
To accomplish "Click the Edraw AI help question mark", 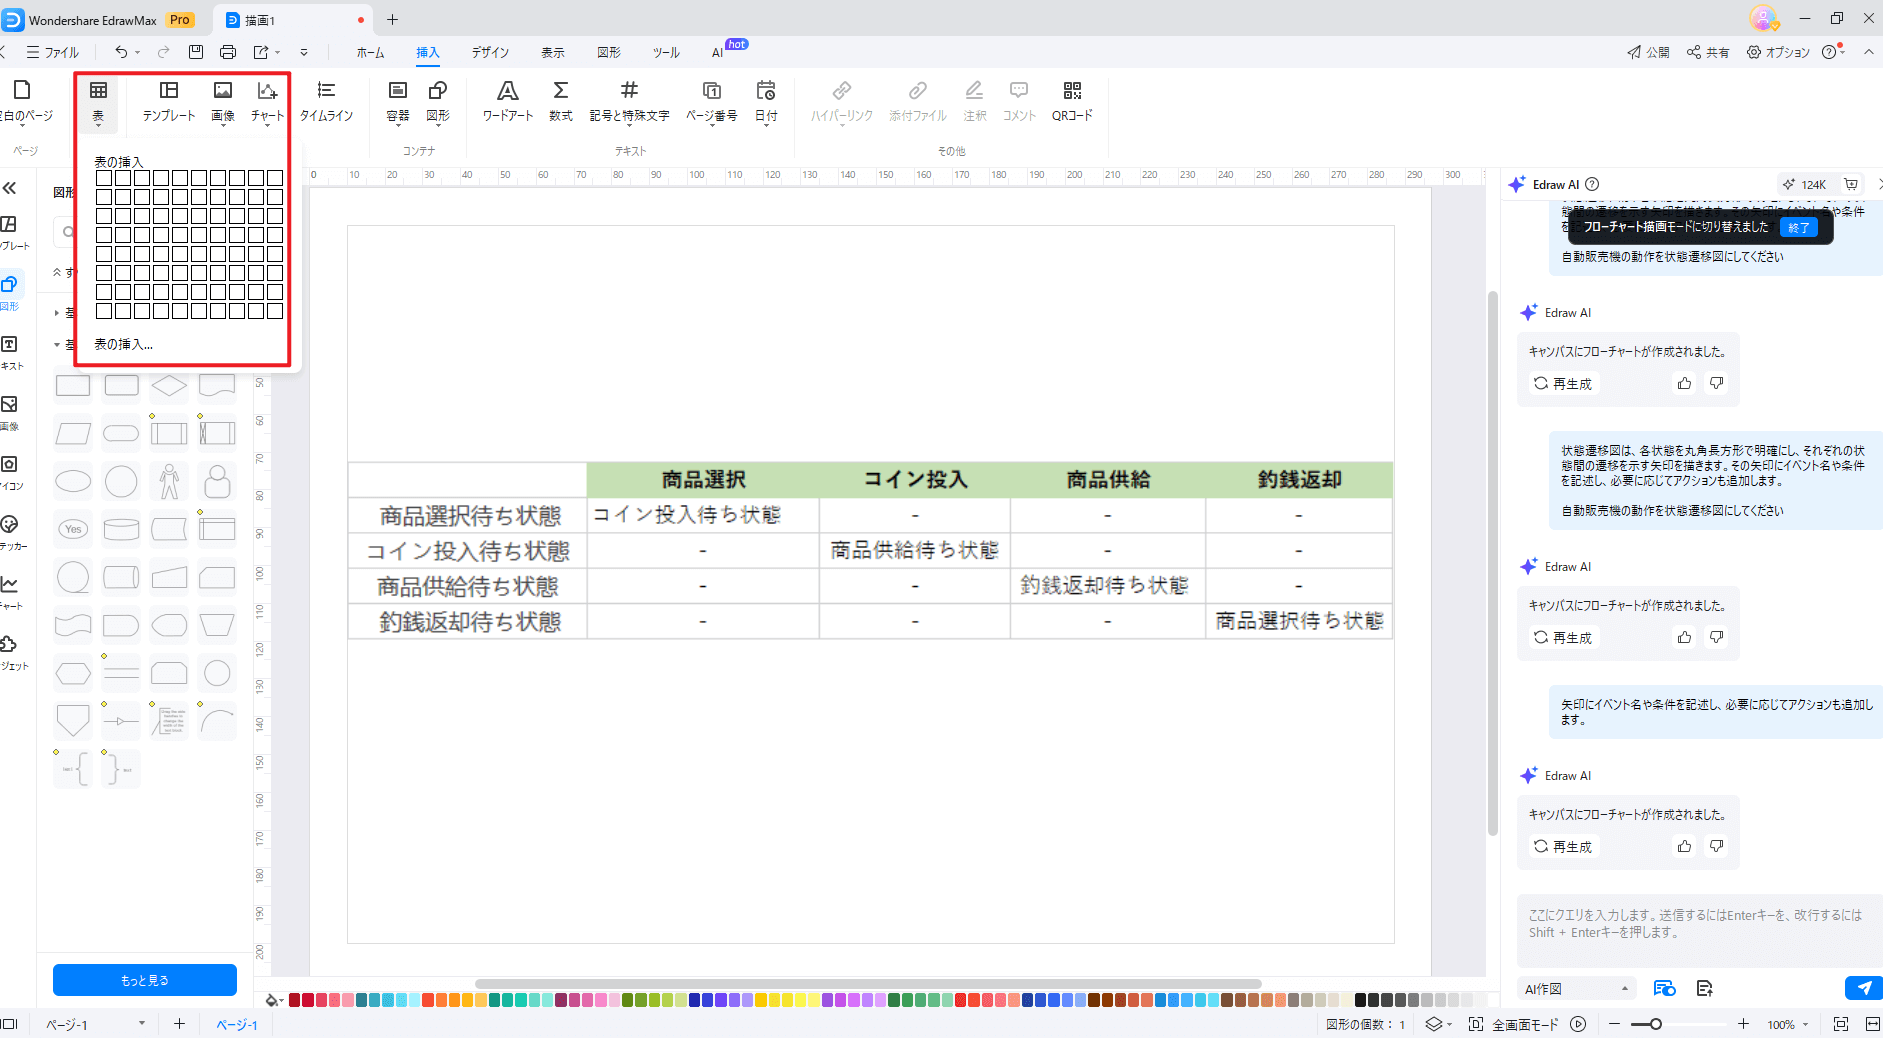I will point(1592,184).
